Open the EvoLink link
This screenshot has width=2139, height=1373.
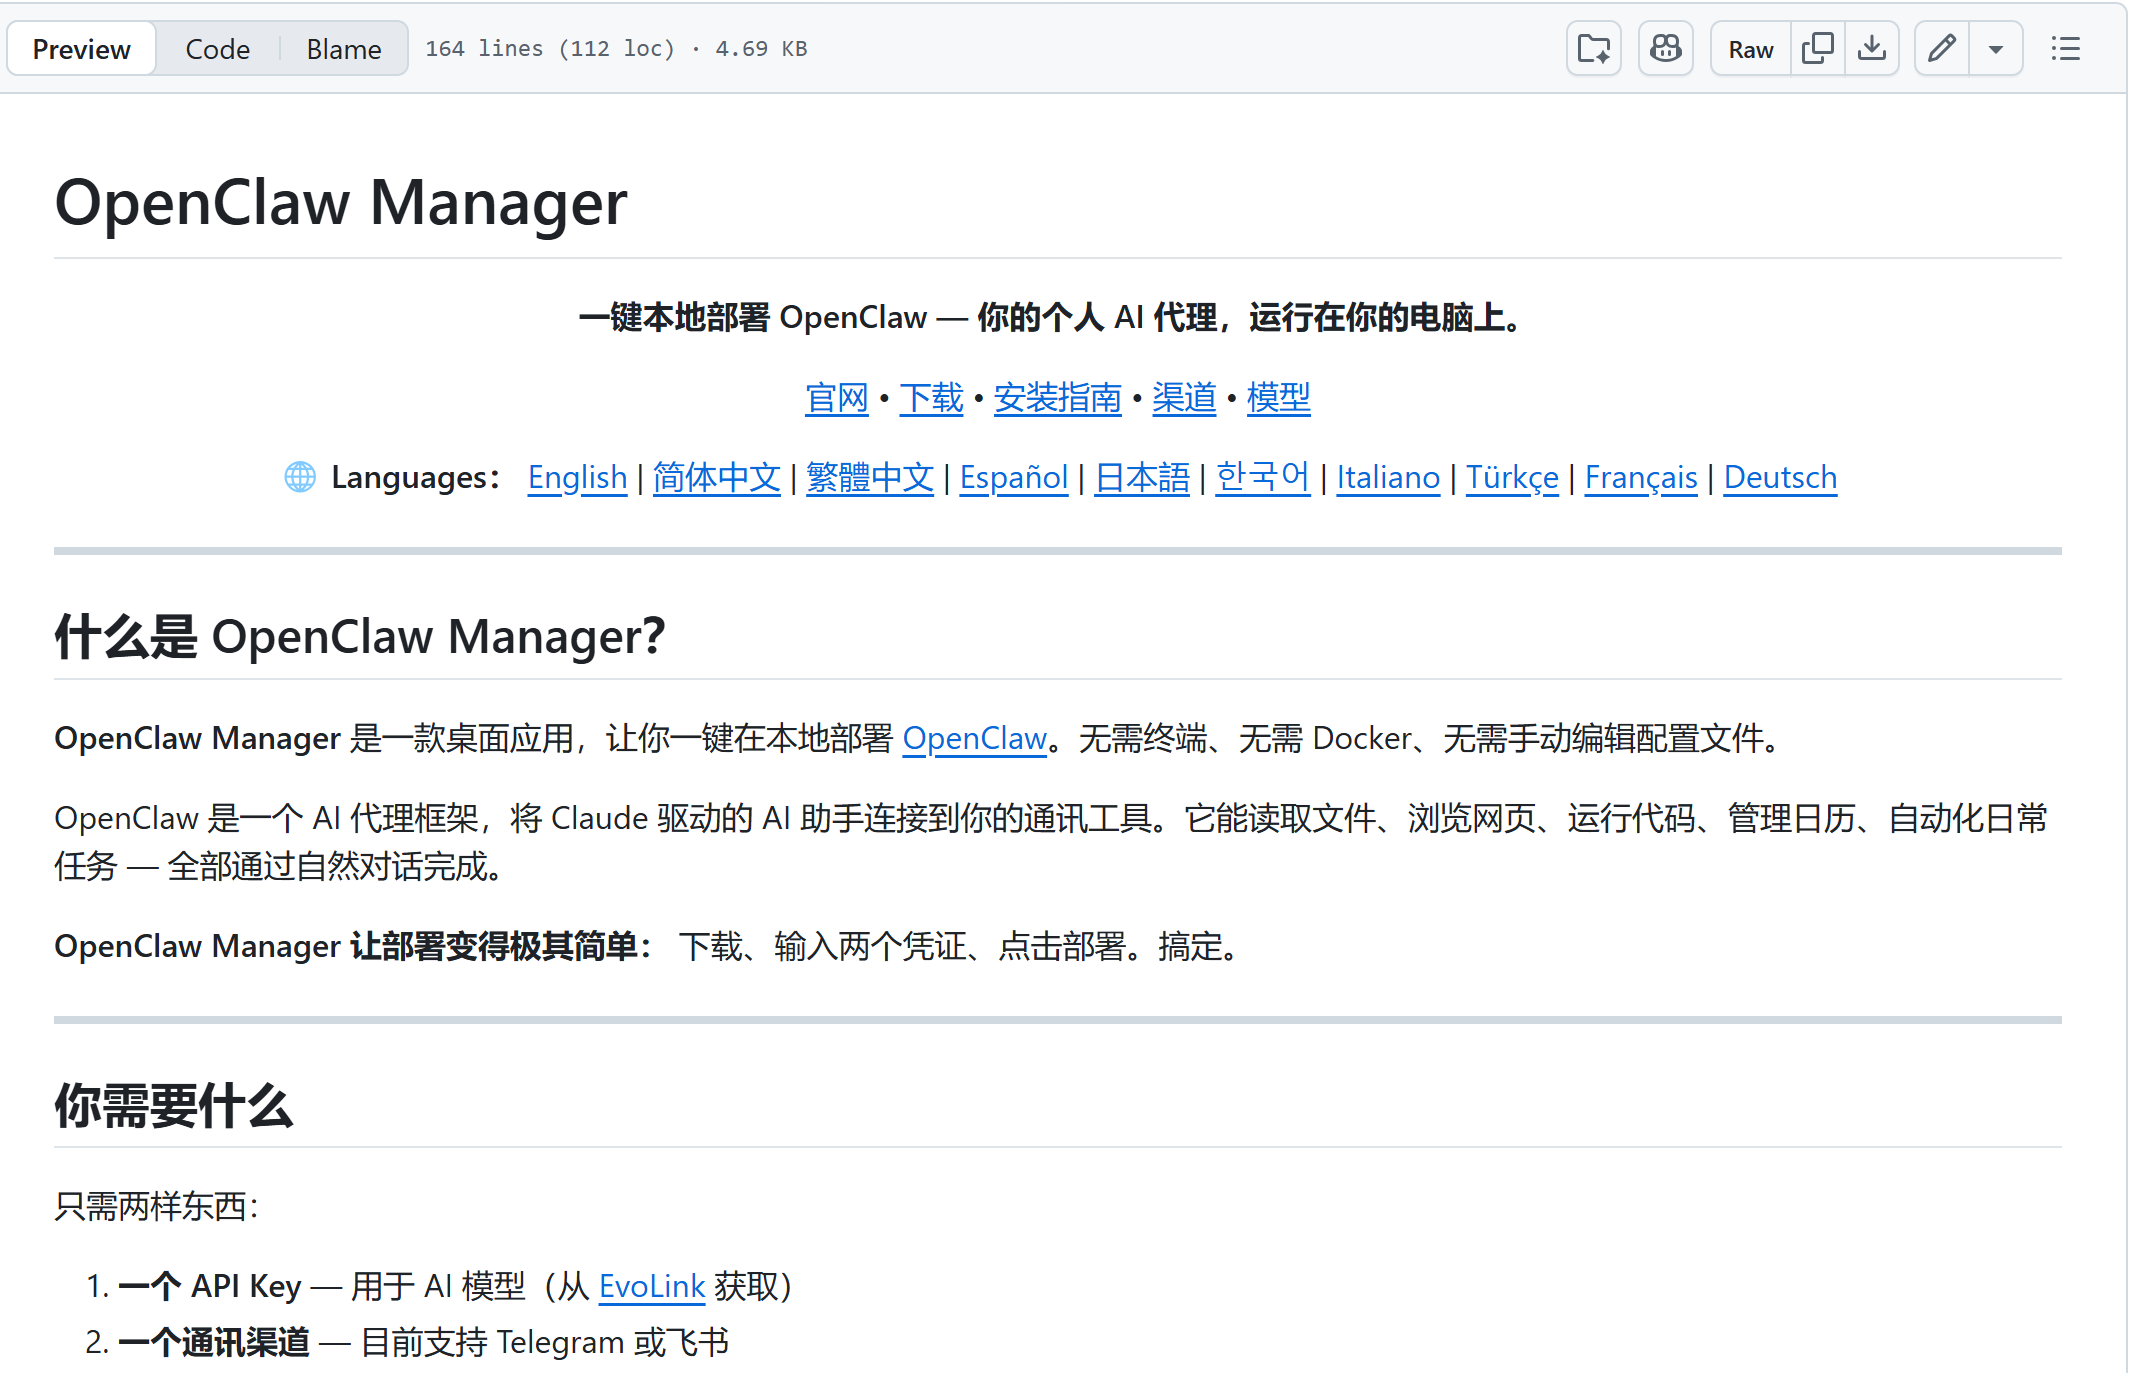click(652, 1286)
